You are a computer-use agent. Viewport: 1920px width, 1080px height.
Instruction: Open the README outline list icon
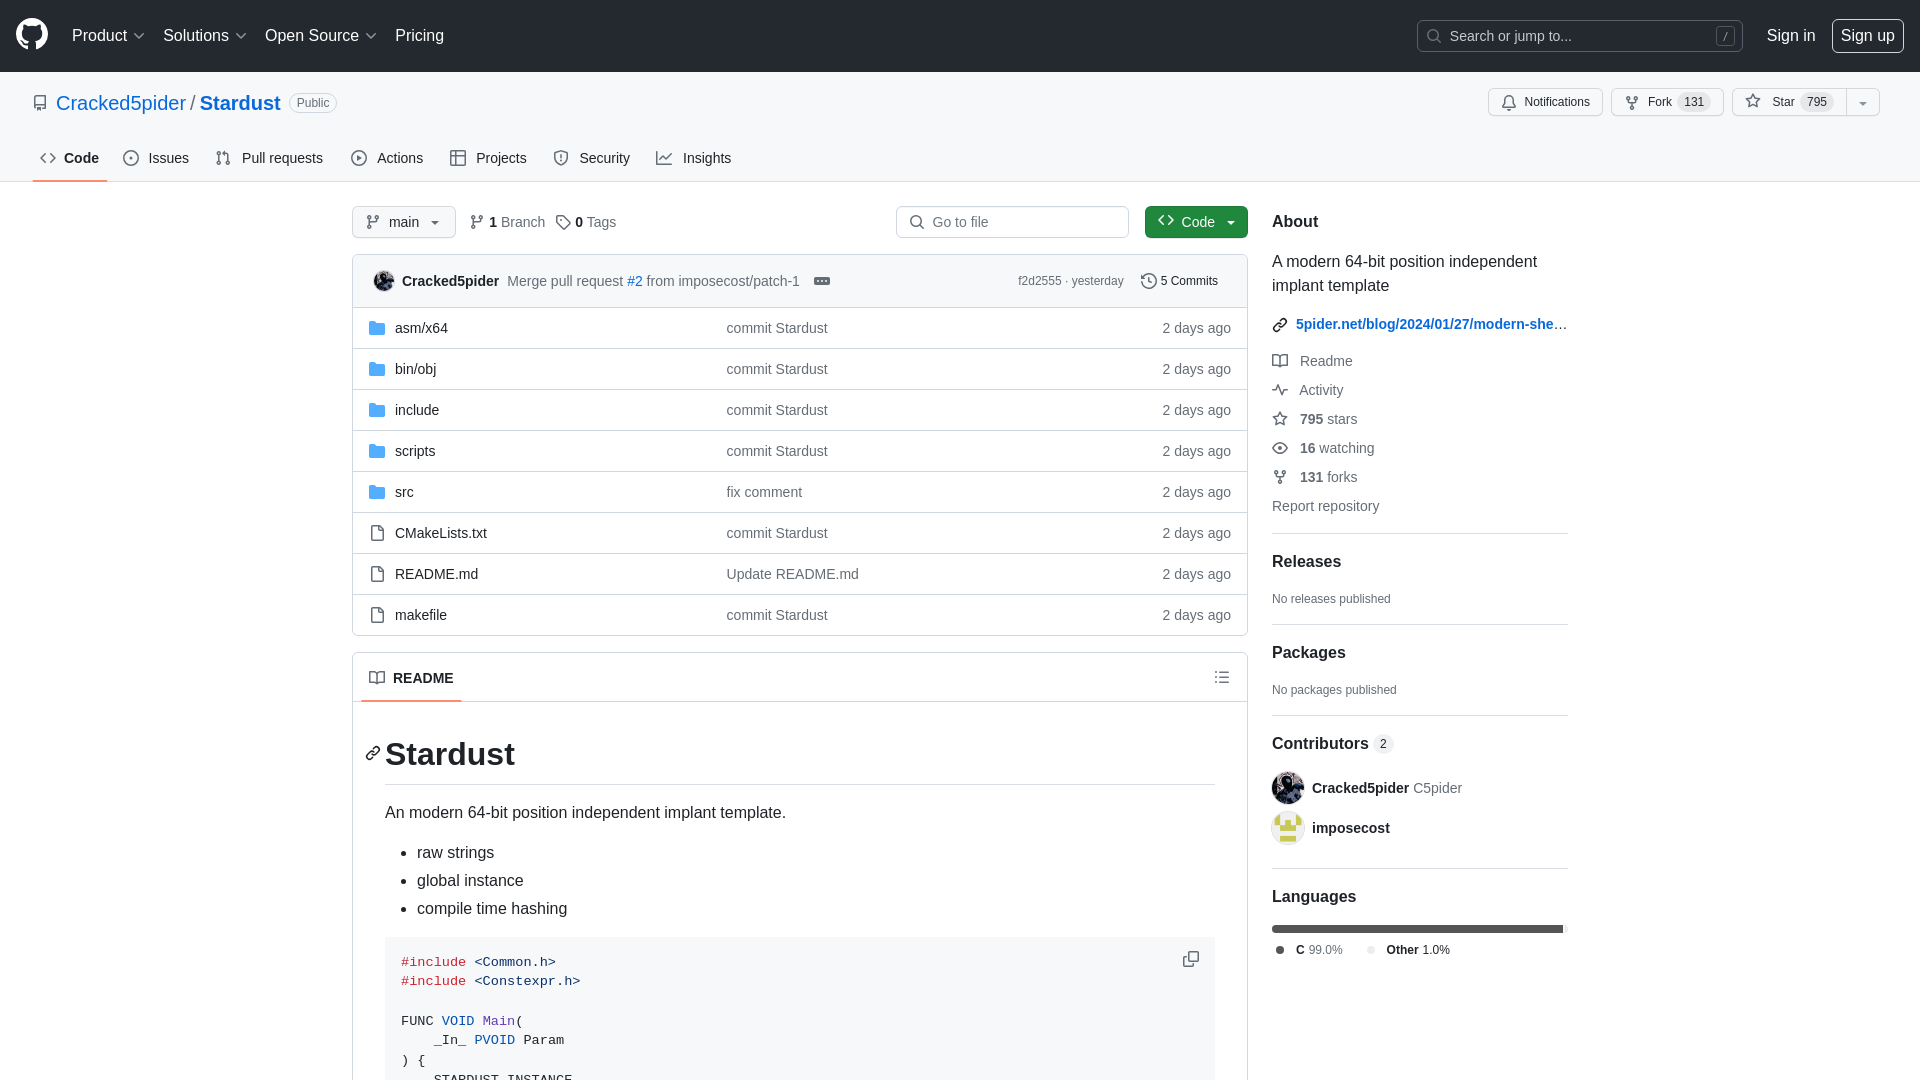pos(1221,678)
